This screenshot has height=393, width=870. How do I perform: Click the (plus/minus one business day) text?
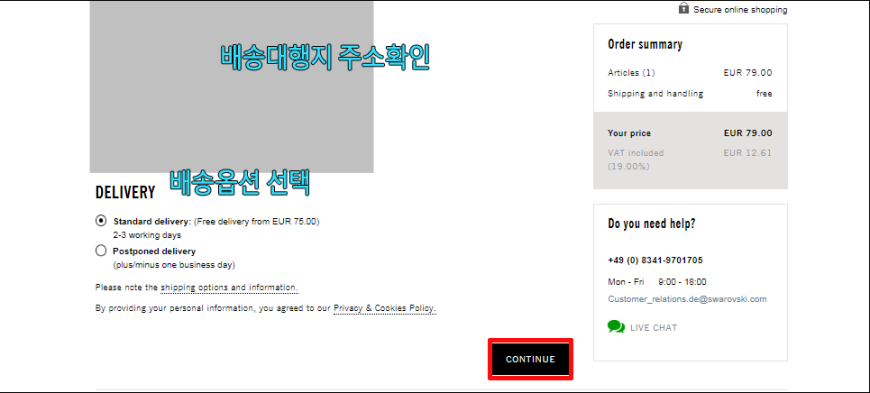pyautogui.click(x=174, y=265)
